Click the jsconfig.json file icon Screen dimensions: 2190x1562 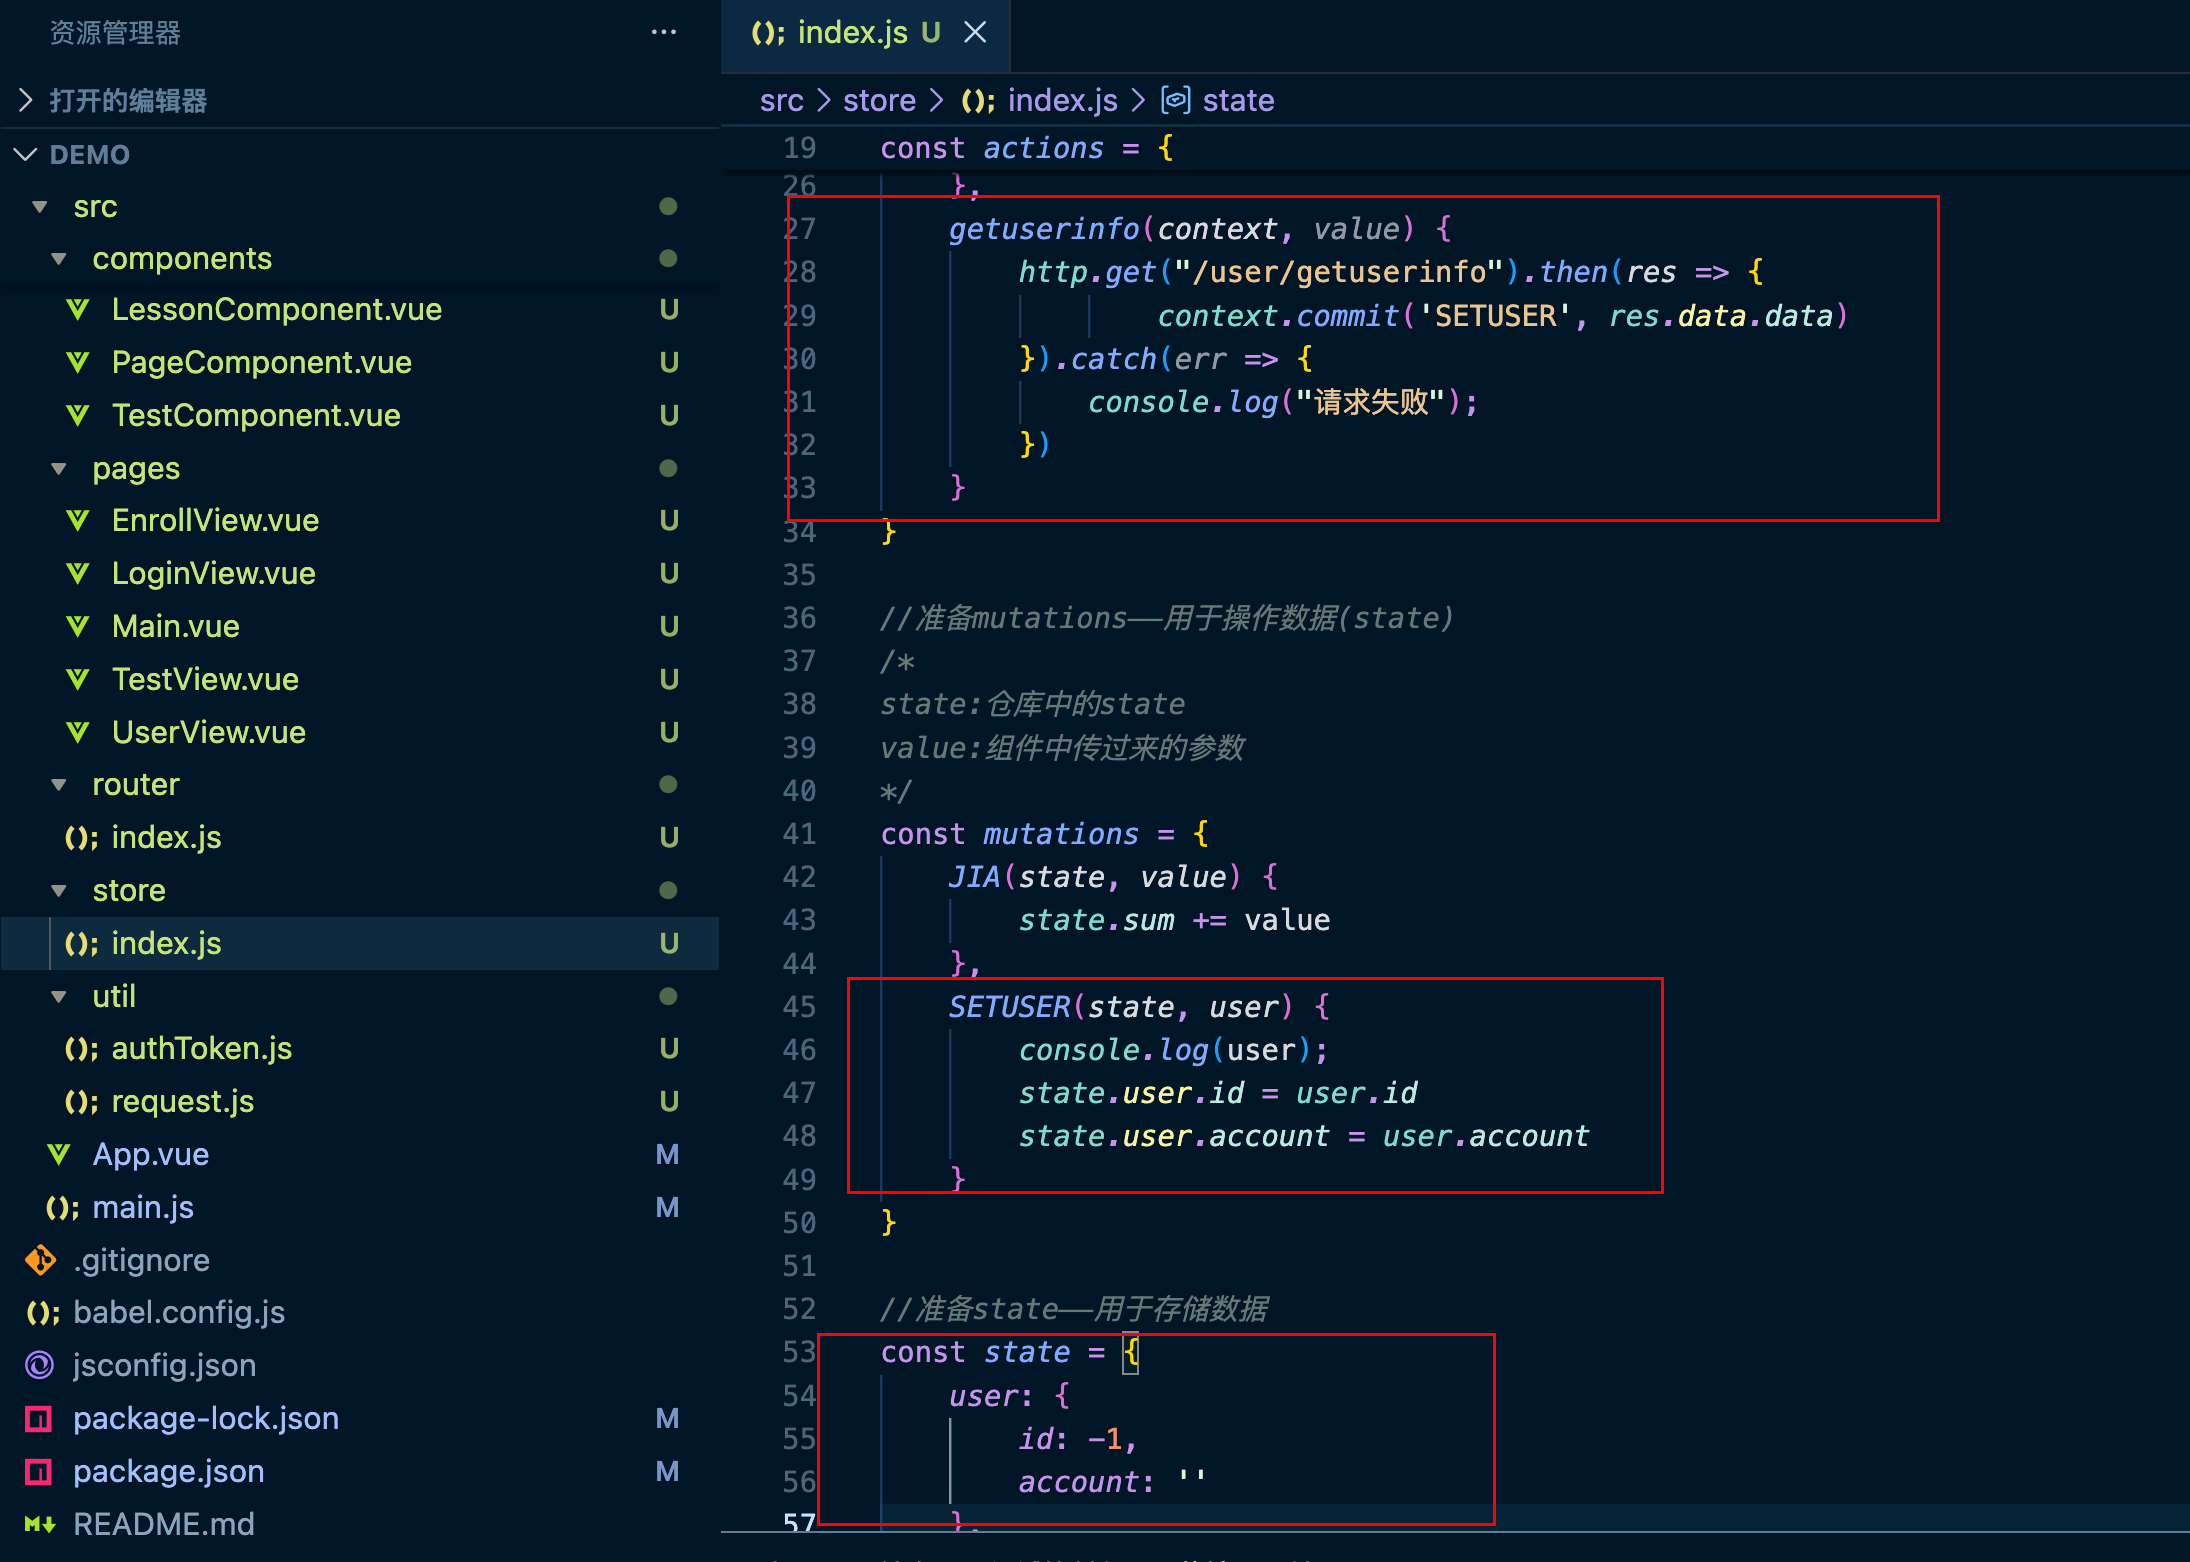tap(40, 1365)
